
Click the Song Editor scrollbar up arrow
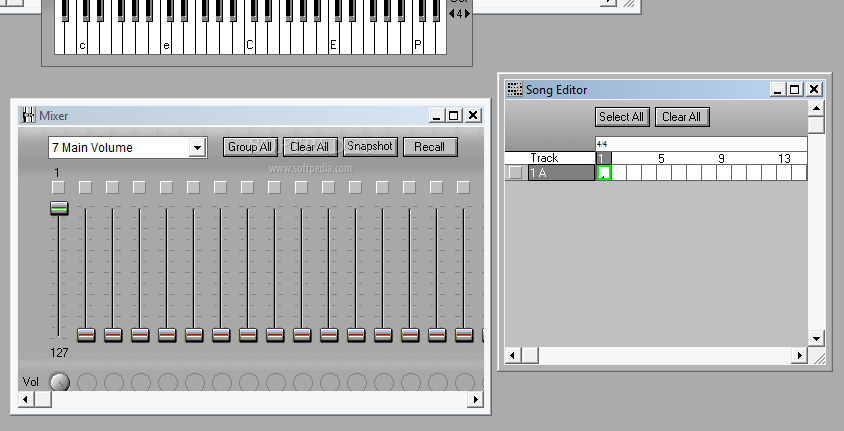tap(817, 109)
